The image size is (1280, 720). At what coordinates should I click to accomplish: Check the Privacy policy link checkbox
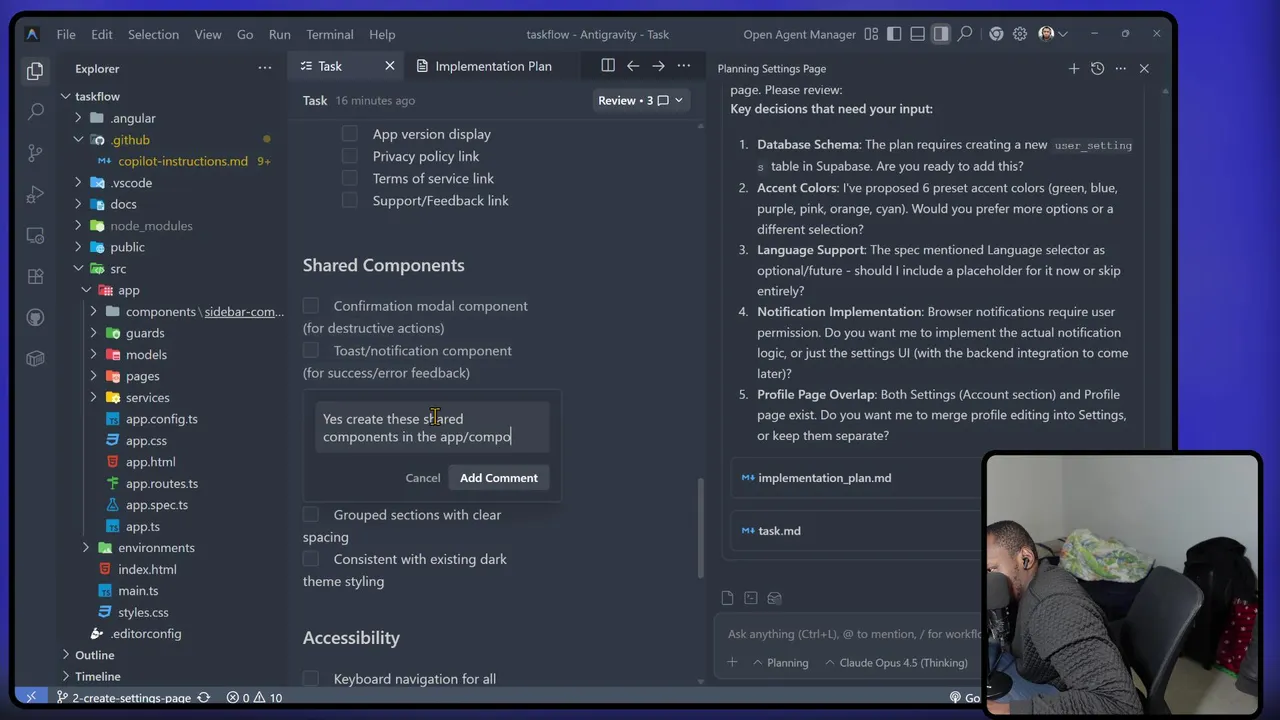point(349,156)
